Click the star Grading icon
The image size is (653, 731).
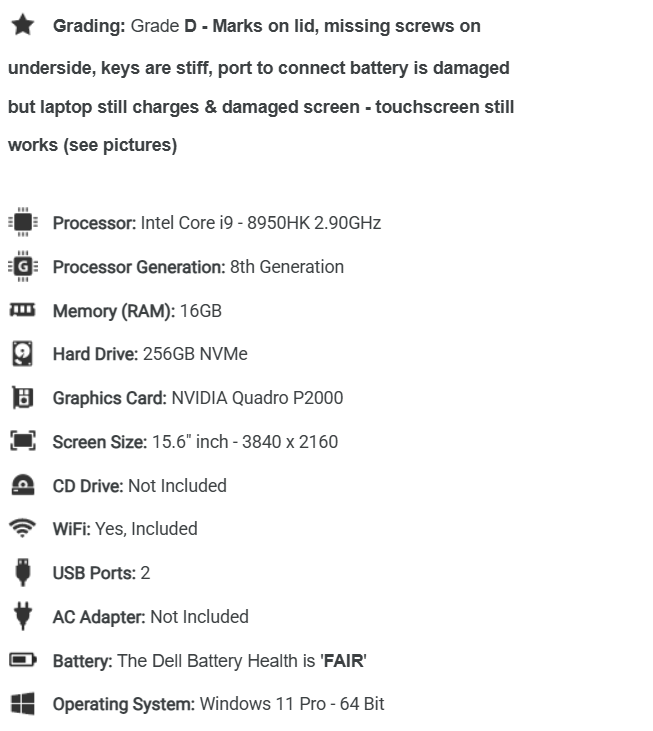tap(22, 25)
